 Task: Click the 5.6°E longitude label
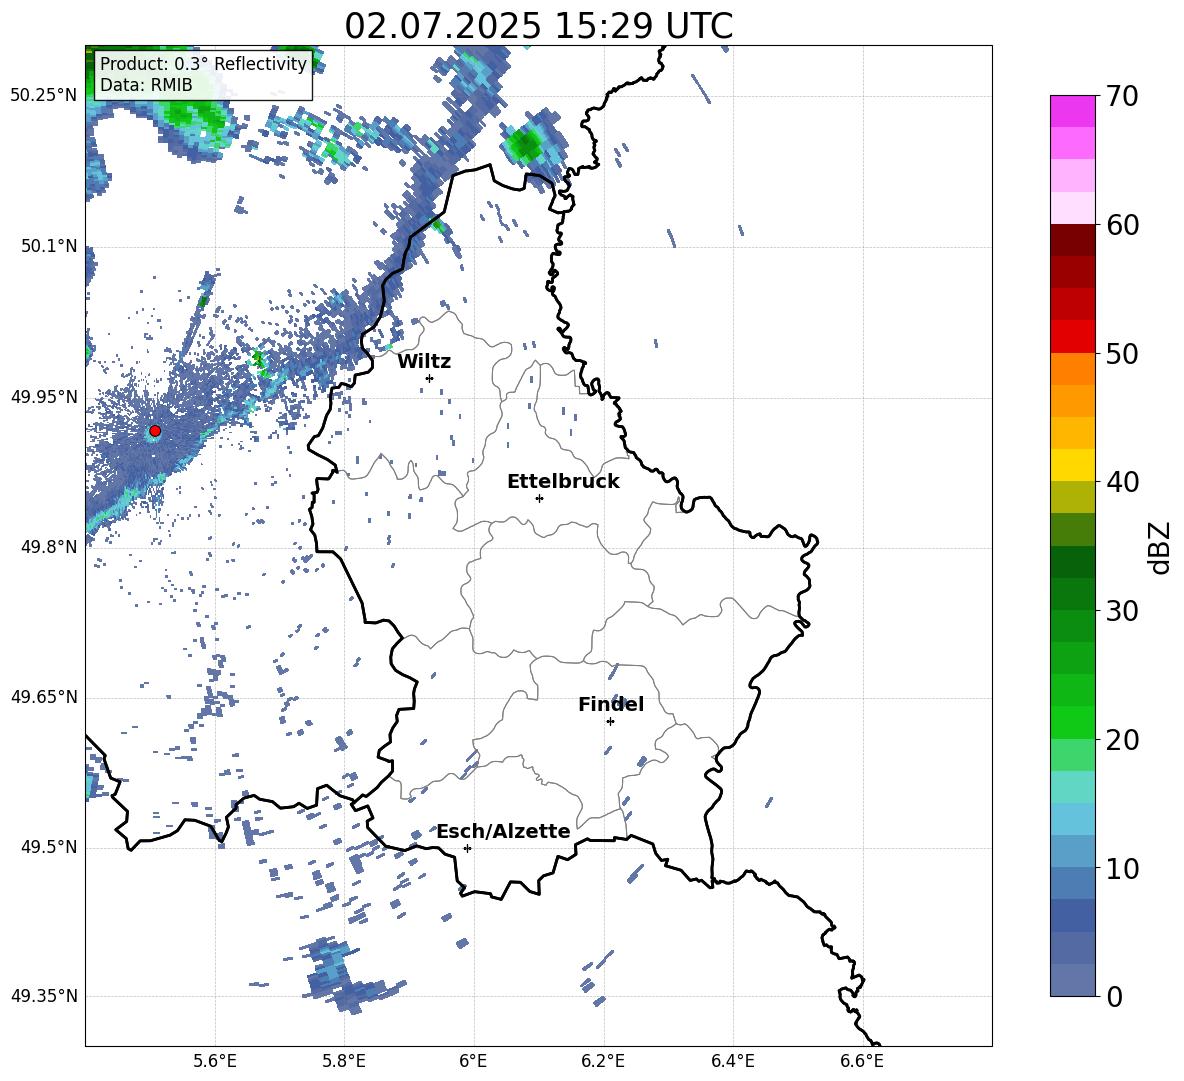215,1061
